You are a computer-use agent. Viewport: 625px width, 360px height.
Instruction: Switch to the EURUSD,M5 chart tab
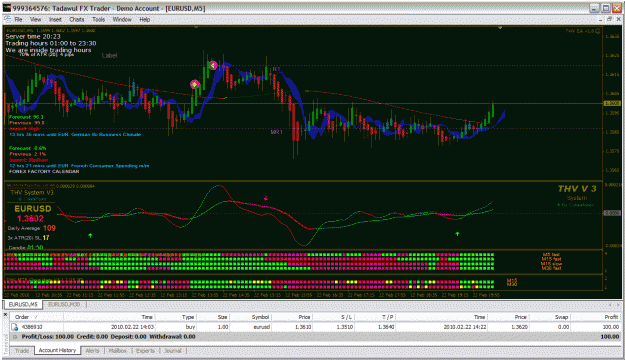tap(23, 304)
